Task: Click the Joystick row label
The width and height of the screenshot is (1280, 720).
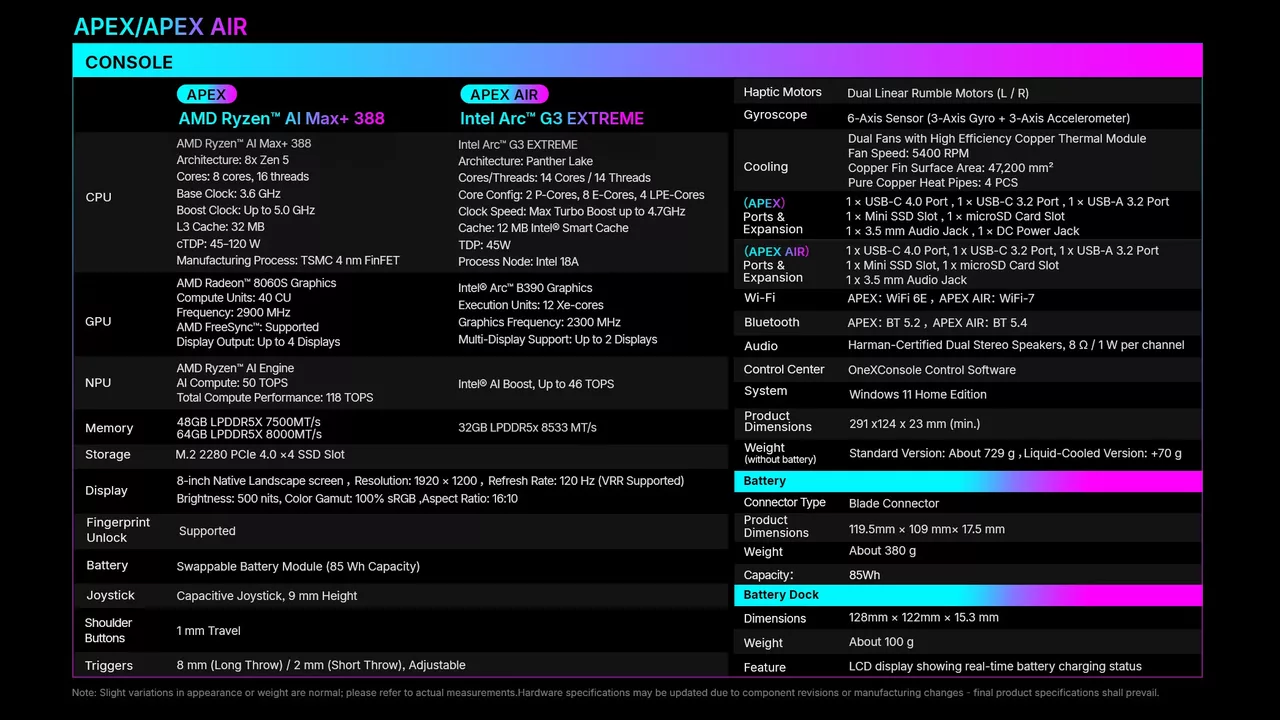Action: point(110,595)
